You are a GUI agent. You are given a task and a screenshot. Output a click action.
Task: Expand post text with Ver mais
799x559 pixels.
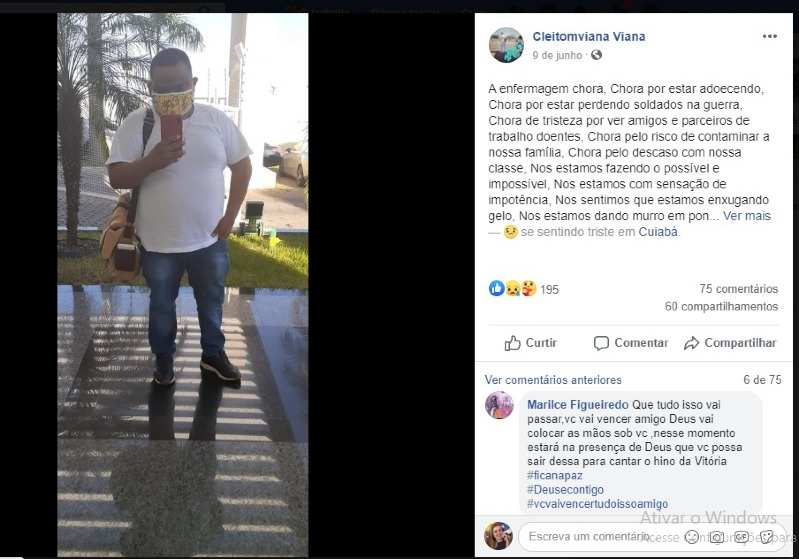(747, 216)
